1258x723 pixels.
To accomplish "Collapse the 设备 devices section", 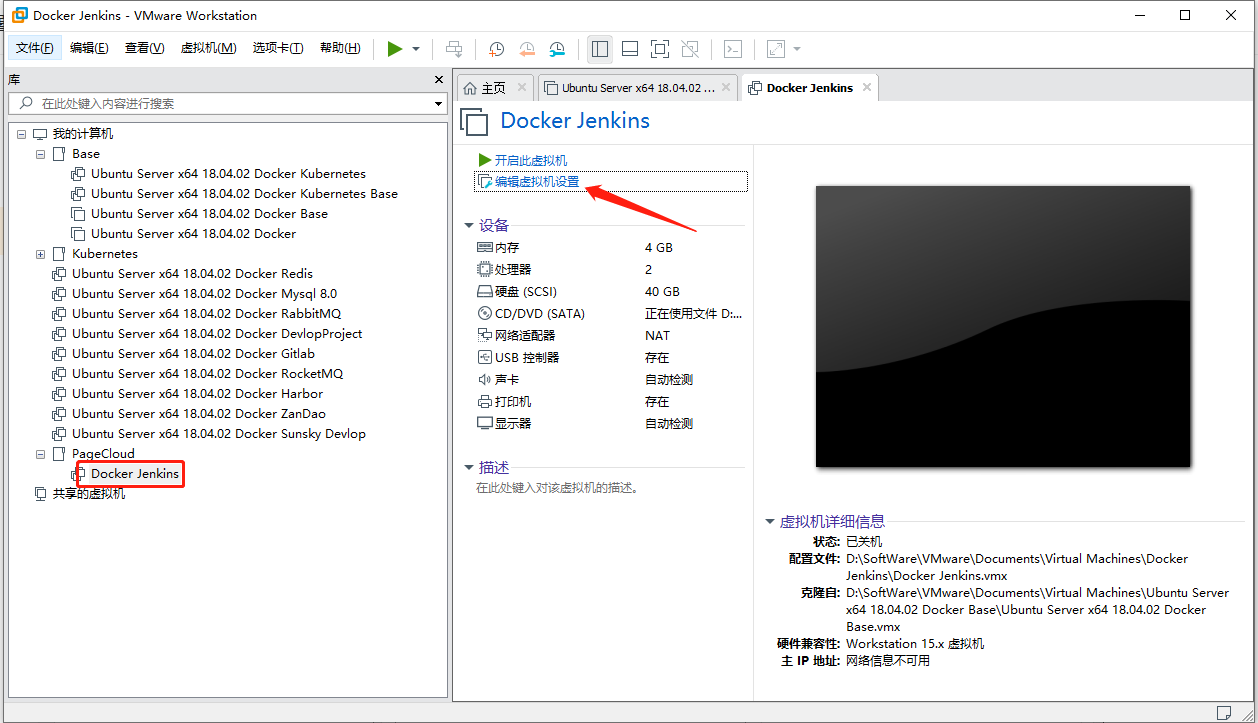I will [469, 226].
